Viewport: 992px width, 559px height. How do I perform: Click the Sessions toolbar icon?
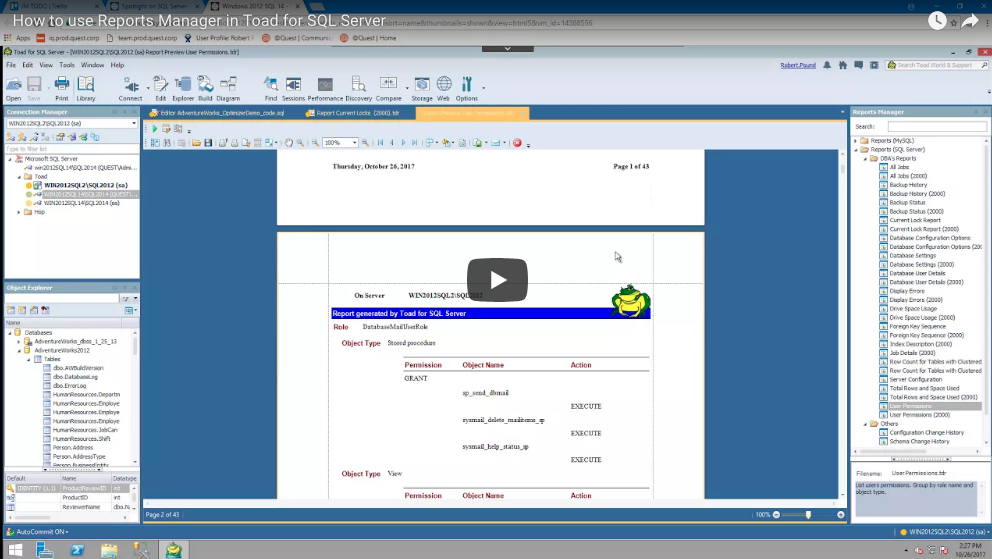coord(293,88)
